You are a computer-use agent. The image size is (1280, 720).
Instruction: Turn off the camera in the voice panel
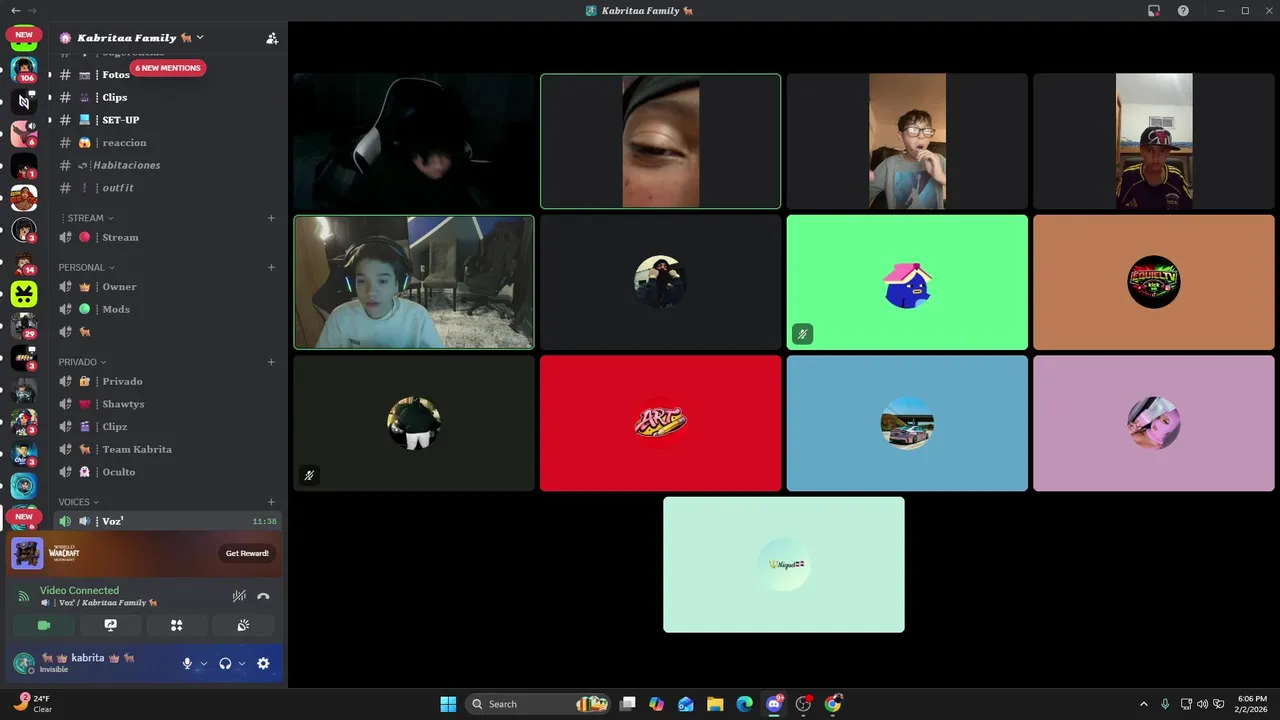click(44, 625)
